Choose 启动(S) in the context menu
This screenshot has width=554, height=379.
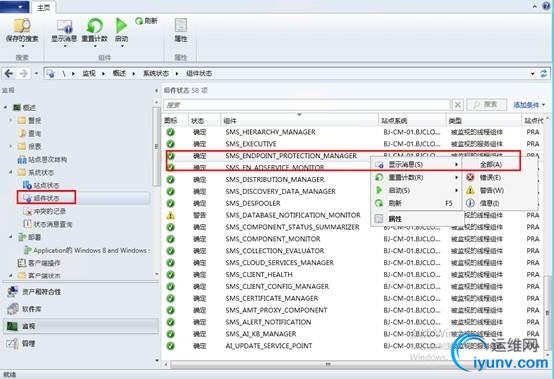pyautogui.click(x=417, y=190)
